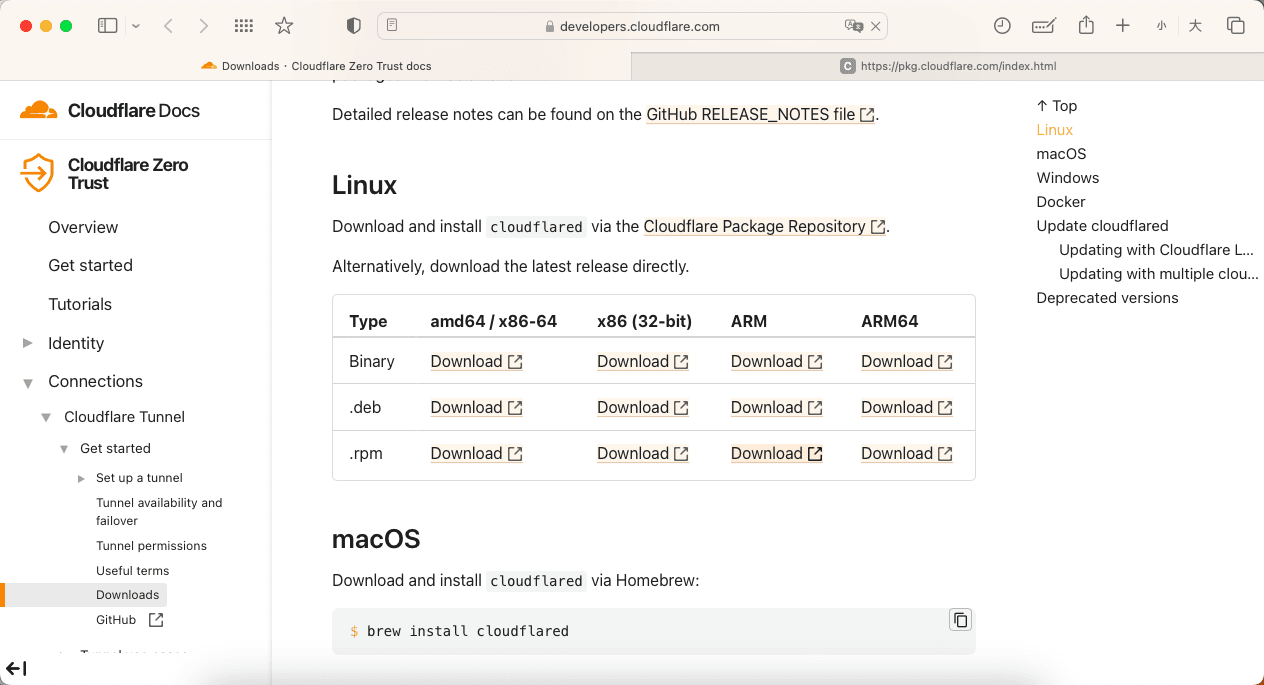Click the bookmarks star icon
Image resolution: width=1264 pixels, height=685 pixels.
click(284, 26)
